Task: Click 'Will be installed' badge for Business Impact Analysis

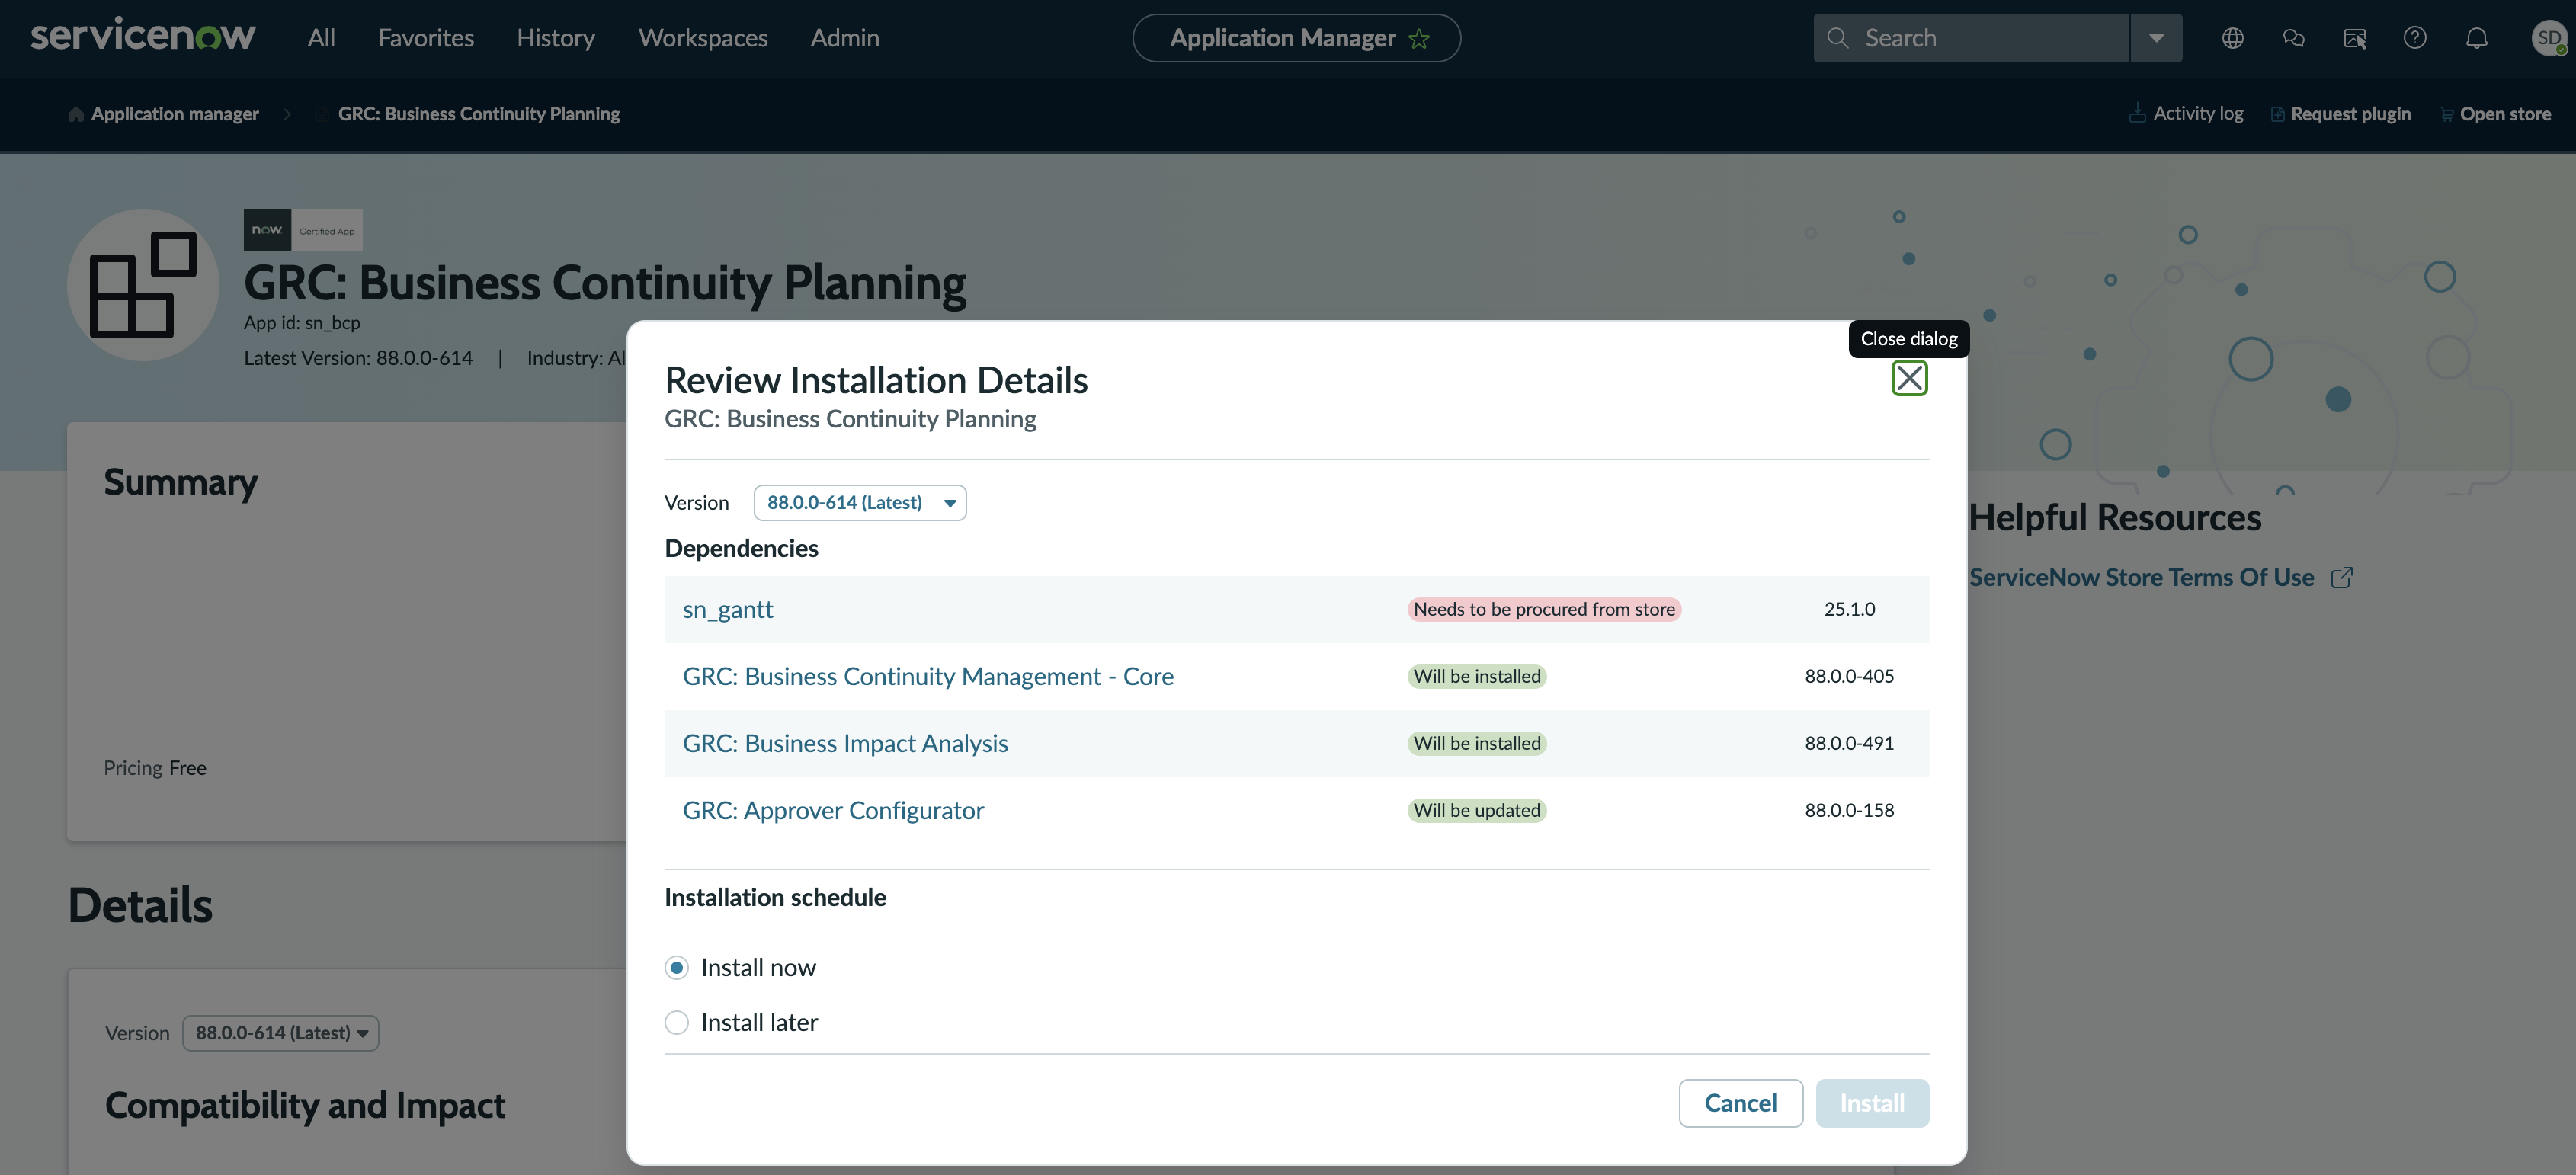Action: tap(1476, 743)
